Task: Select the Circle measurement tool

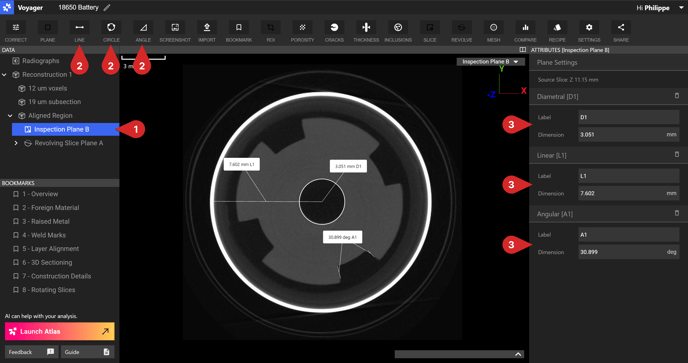Action: coord(111,31)
